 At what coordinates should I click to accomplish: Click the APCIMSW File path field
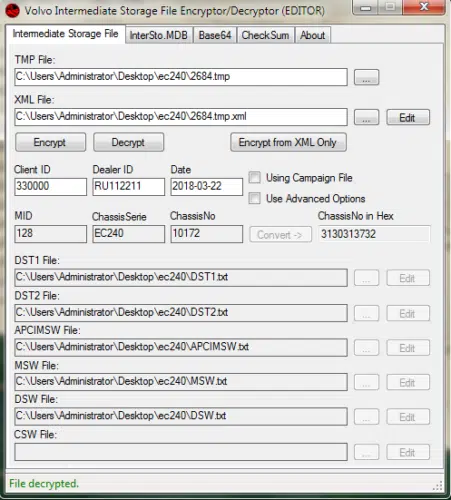181,348
